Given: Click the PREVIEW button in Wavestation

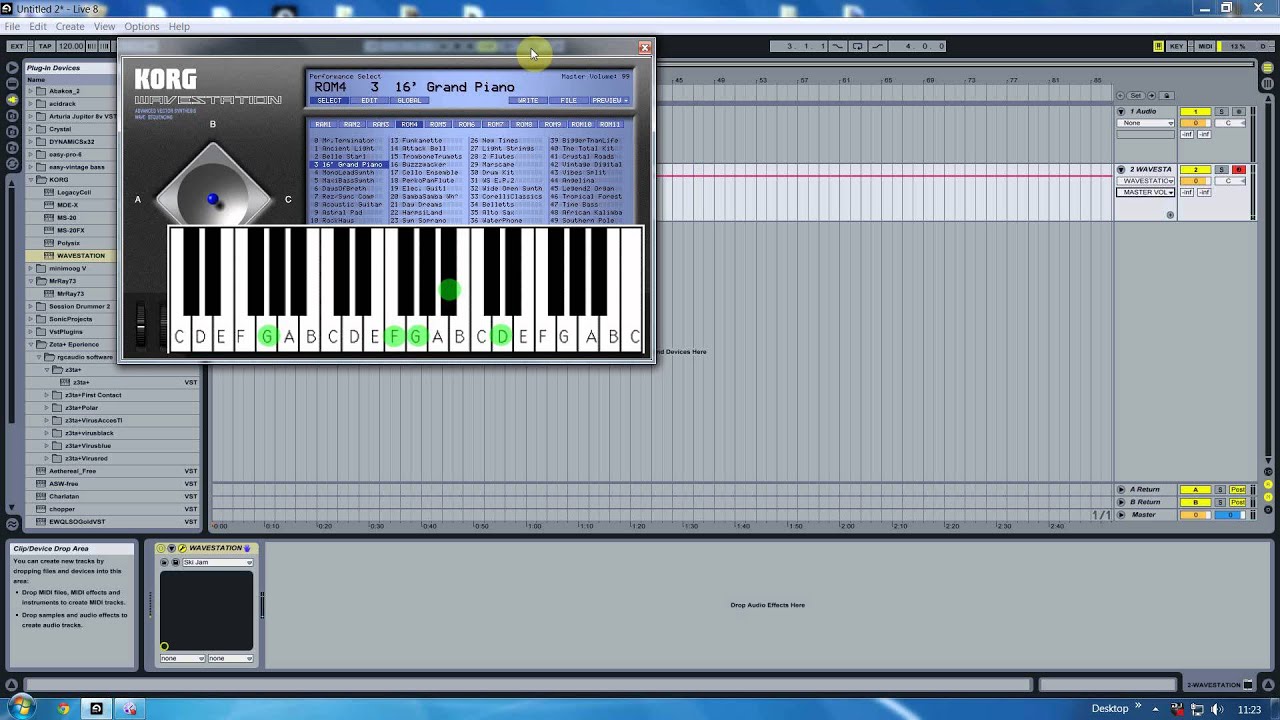Looking at the screenshot, I should (609, 100).
